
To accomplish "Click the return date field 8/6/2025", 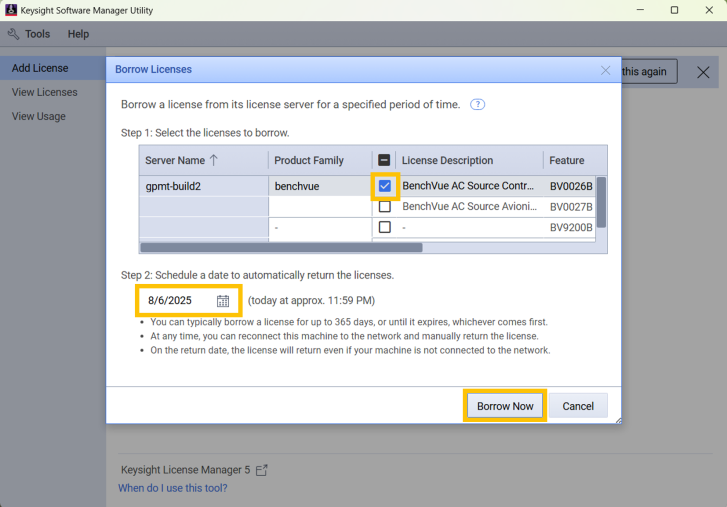I will [x=188, y=300].
